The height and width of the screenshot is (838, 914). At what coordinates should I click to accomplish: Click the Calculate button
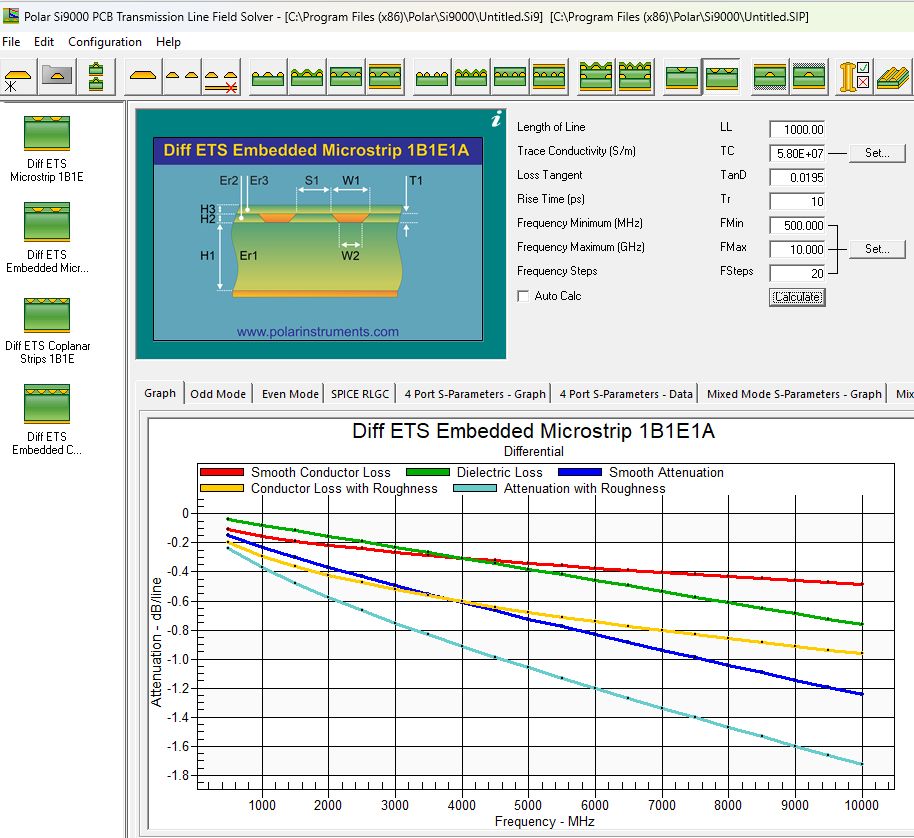pos(797,297)
